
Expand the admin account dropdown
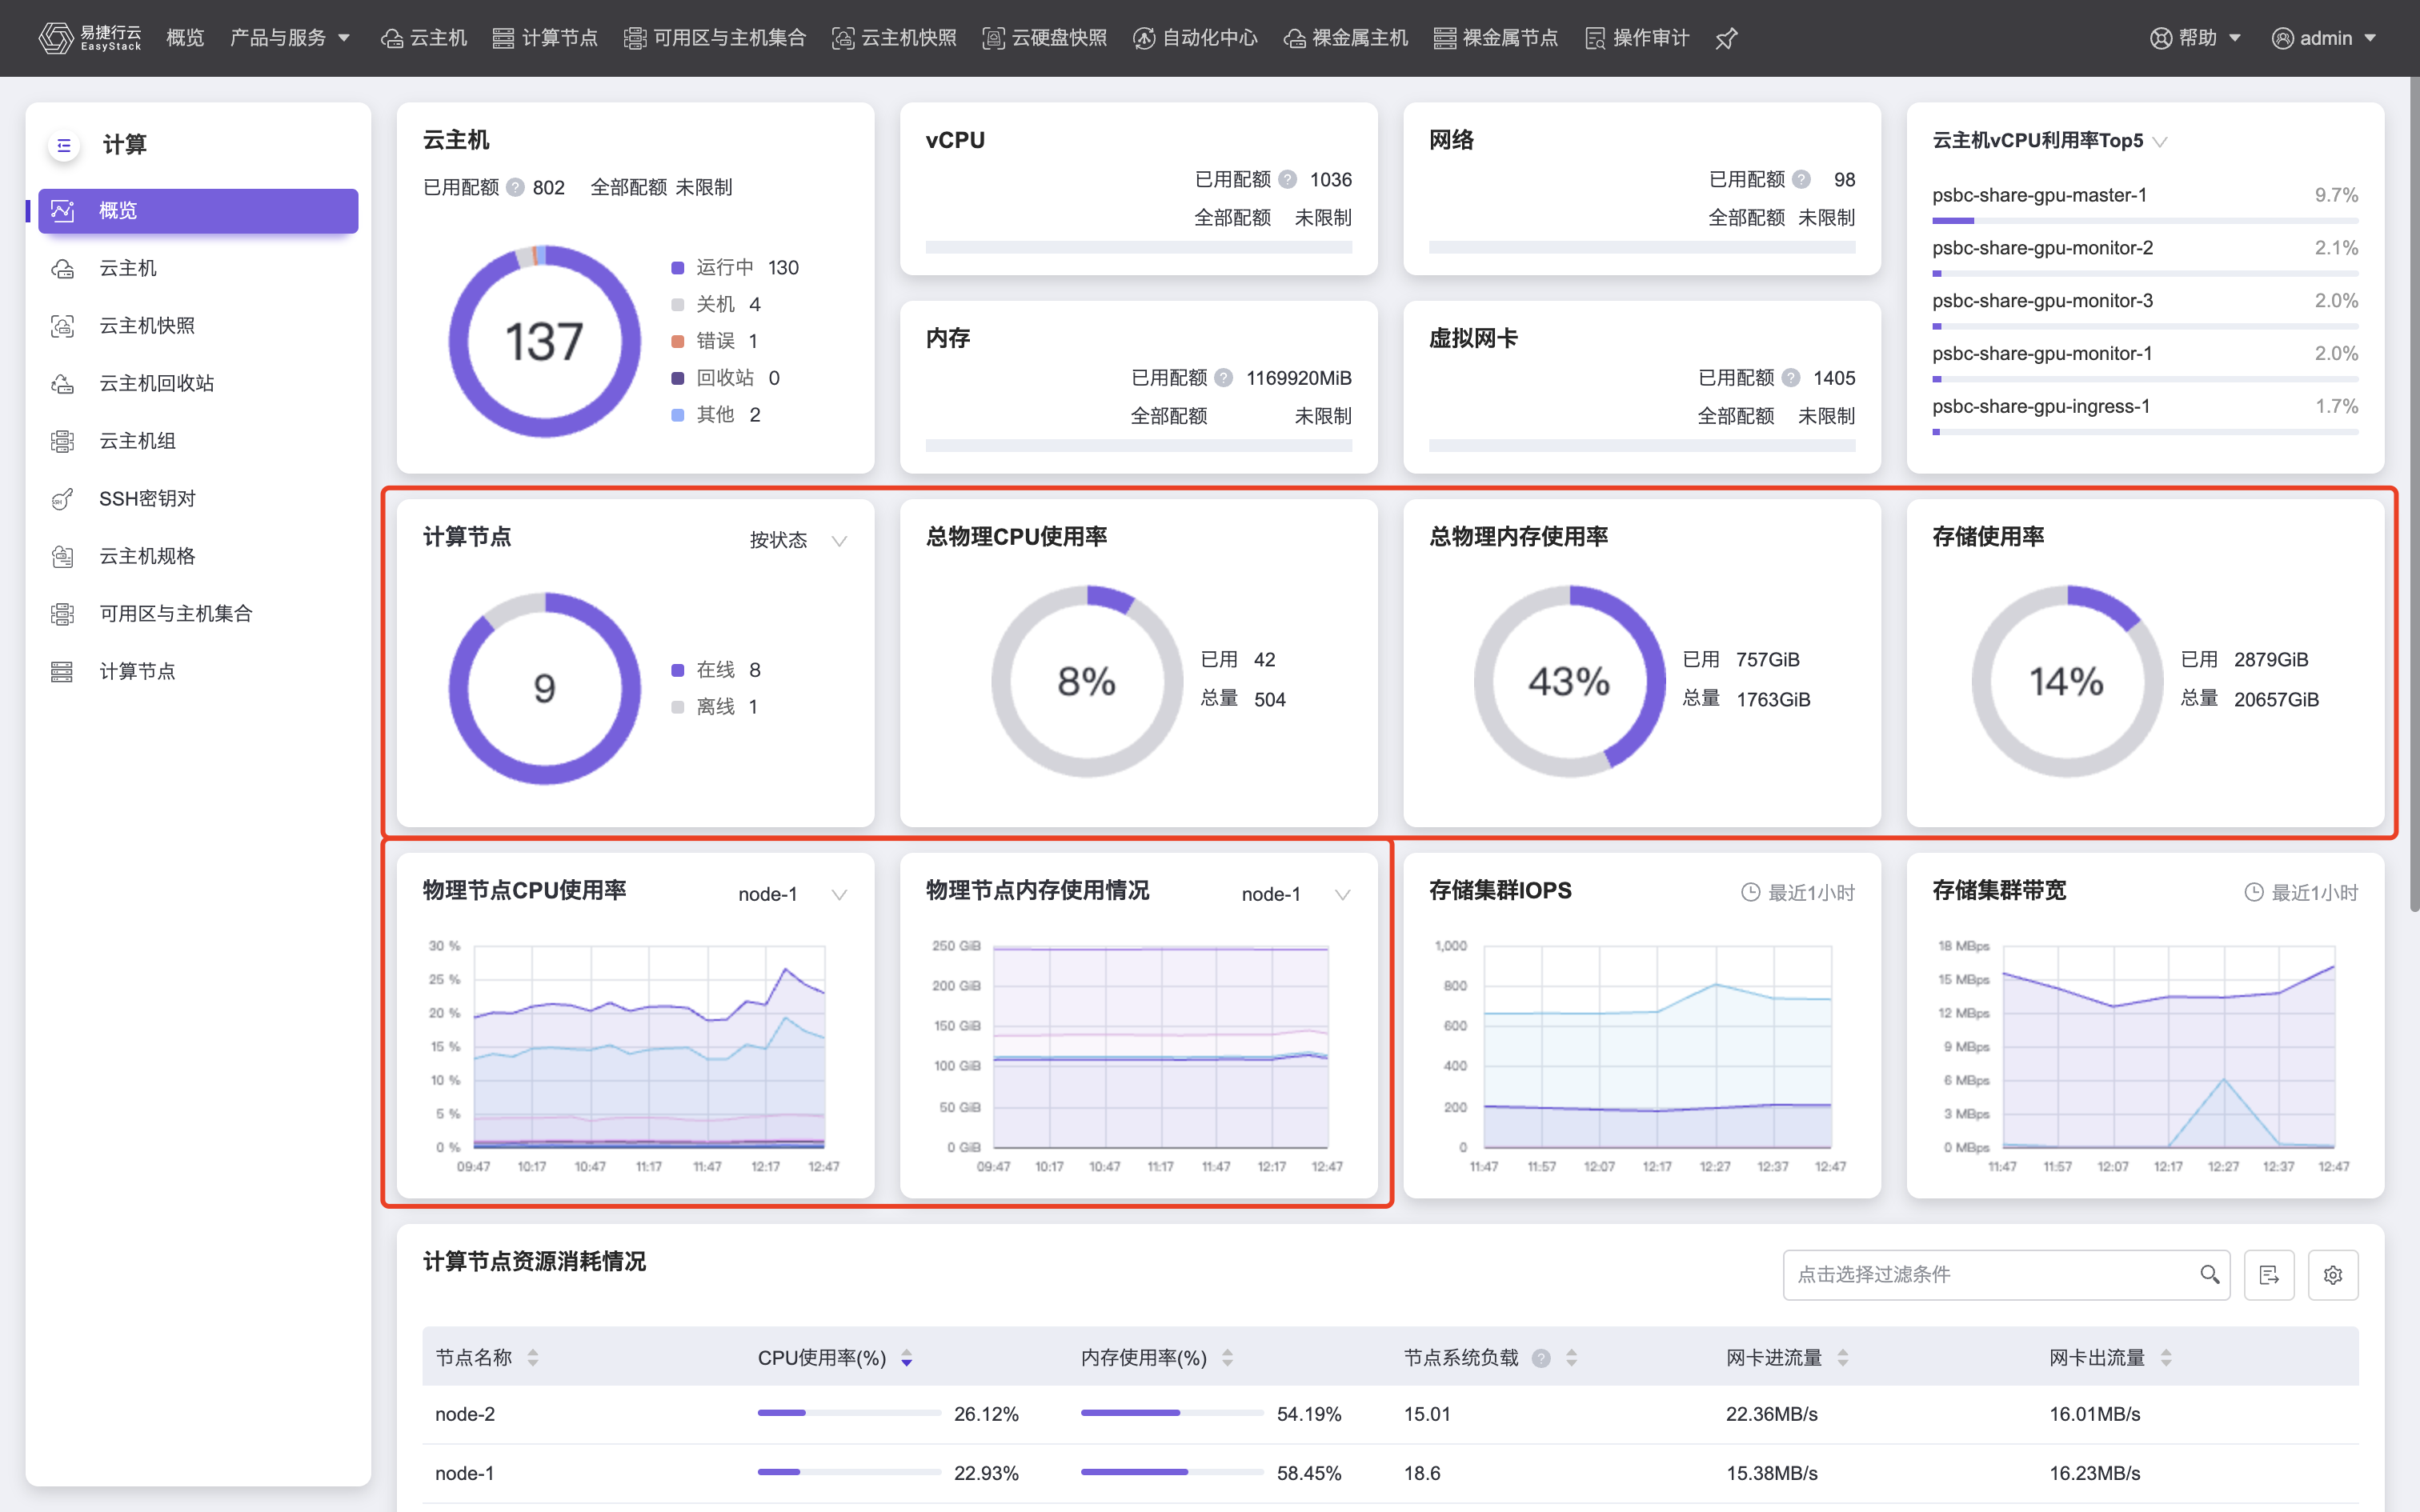tap(2325, 38)
